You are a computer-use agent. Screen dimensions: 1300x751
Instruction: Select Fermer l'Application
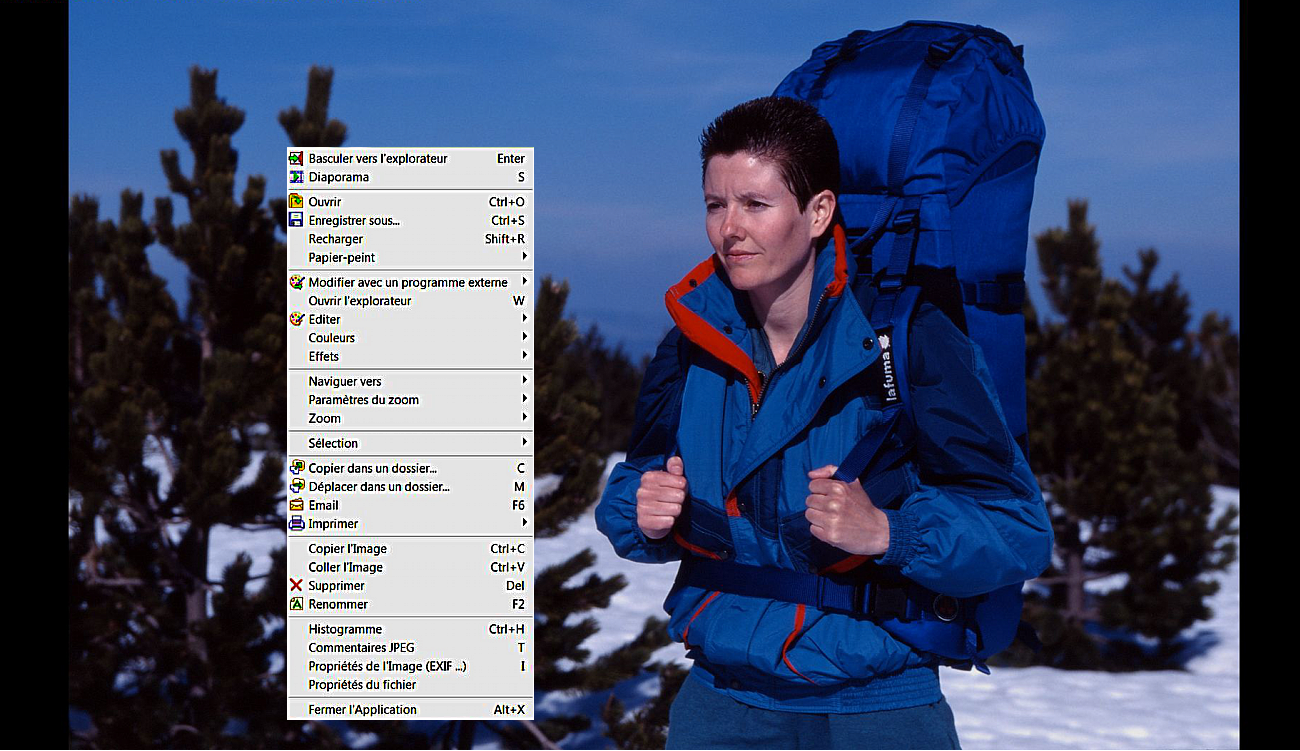pos(410,710)
